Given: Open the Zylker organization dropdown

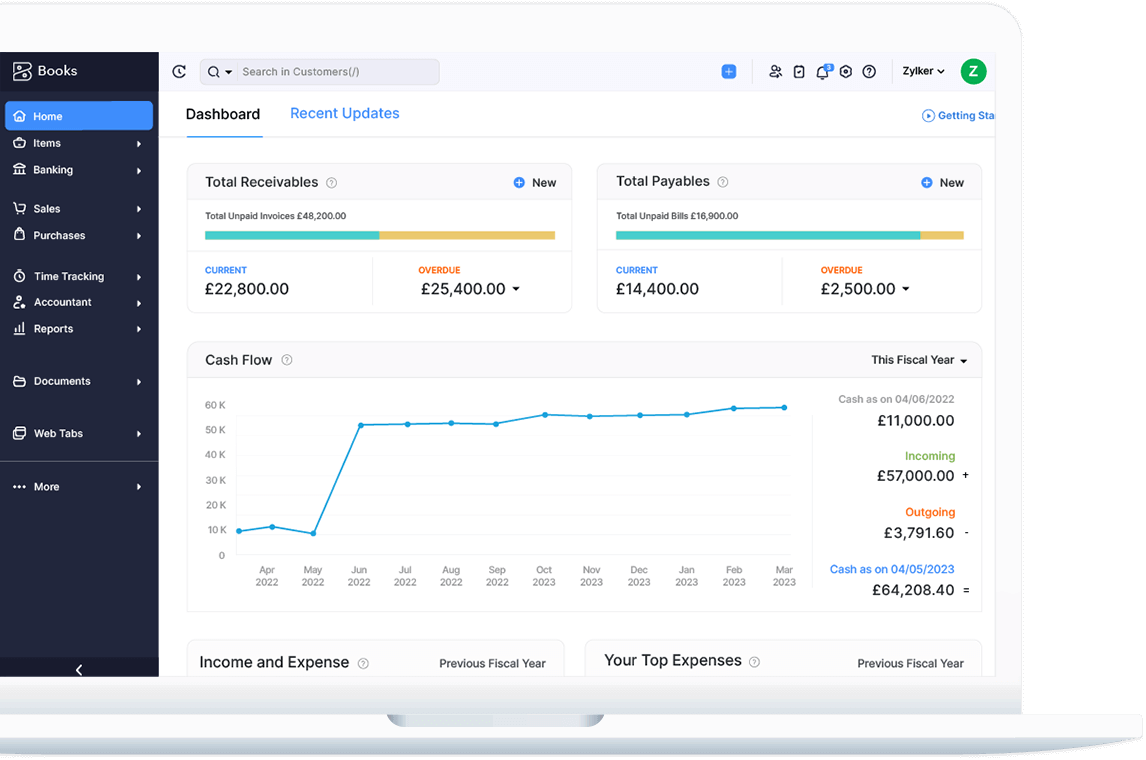Looking at the screenshot, I should tap(922, 71).
